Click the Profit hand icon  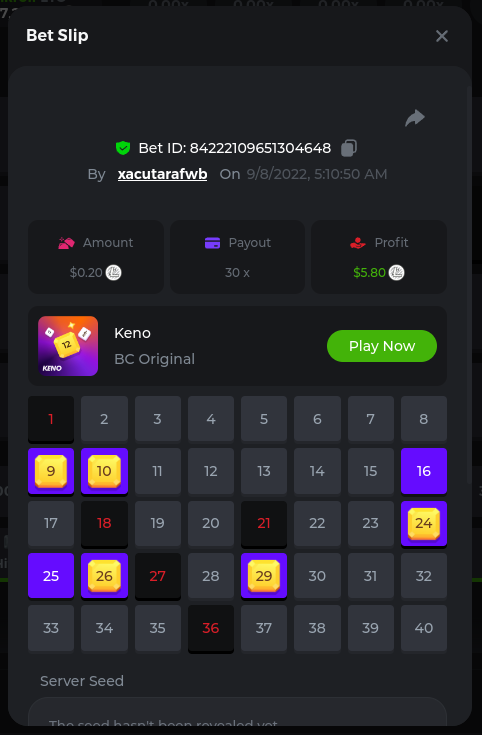point(358,243)
